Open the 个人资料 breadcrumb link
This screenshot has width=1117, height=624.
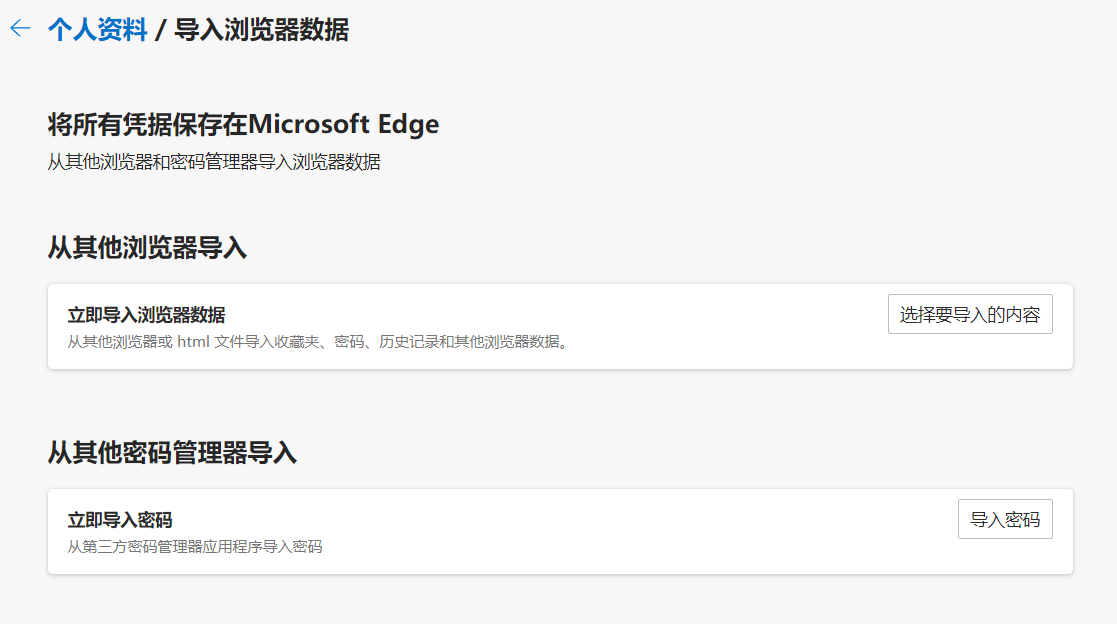tap(98, 30)
